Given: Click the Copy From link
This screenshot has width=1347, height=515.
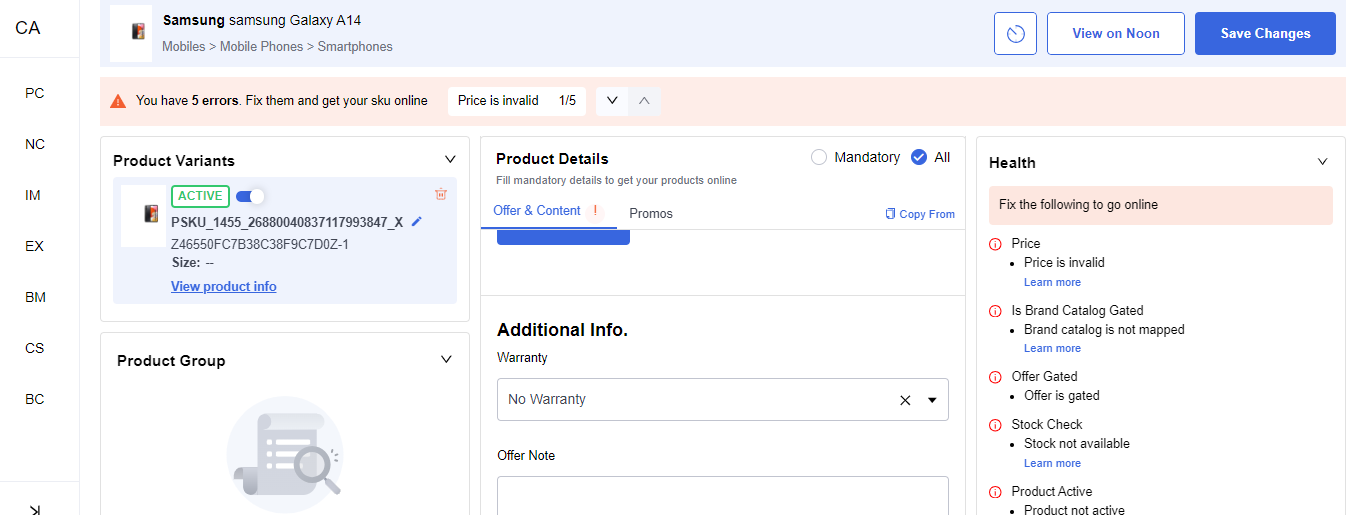Looking at the screenshot, I should tap(920, 214).
